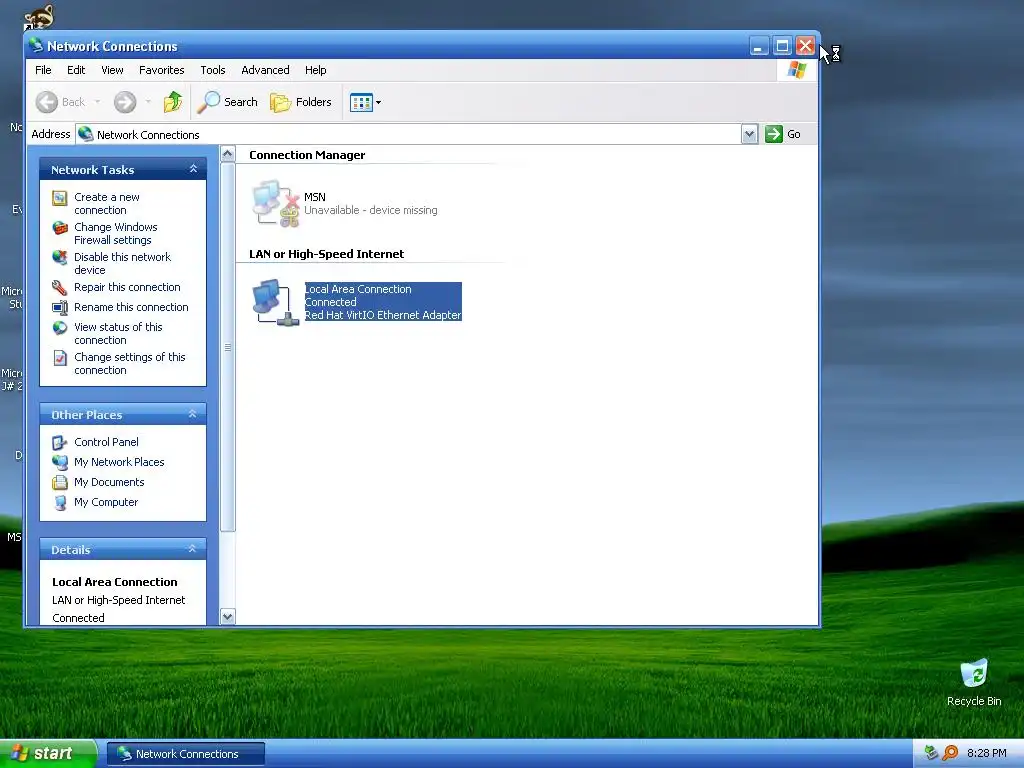Click task pane scrollbar down arrow
The height and width of the screenshot is (768, 1024).
227,616
